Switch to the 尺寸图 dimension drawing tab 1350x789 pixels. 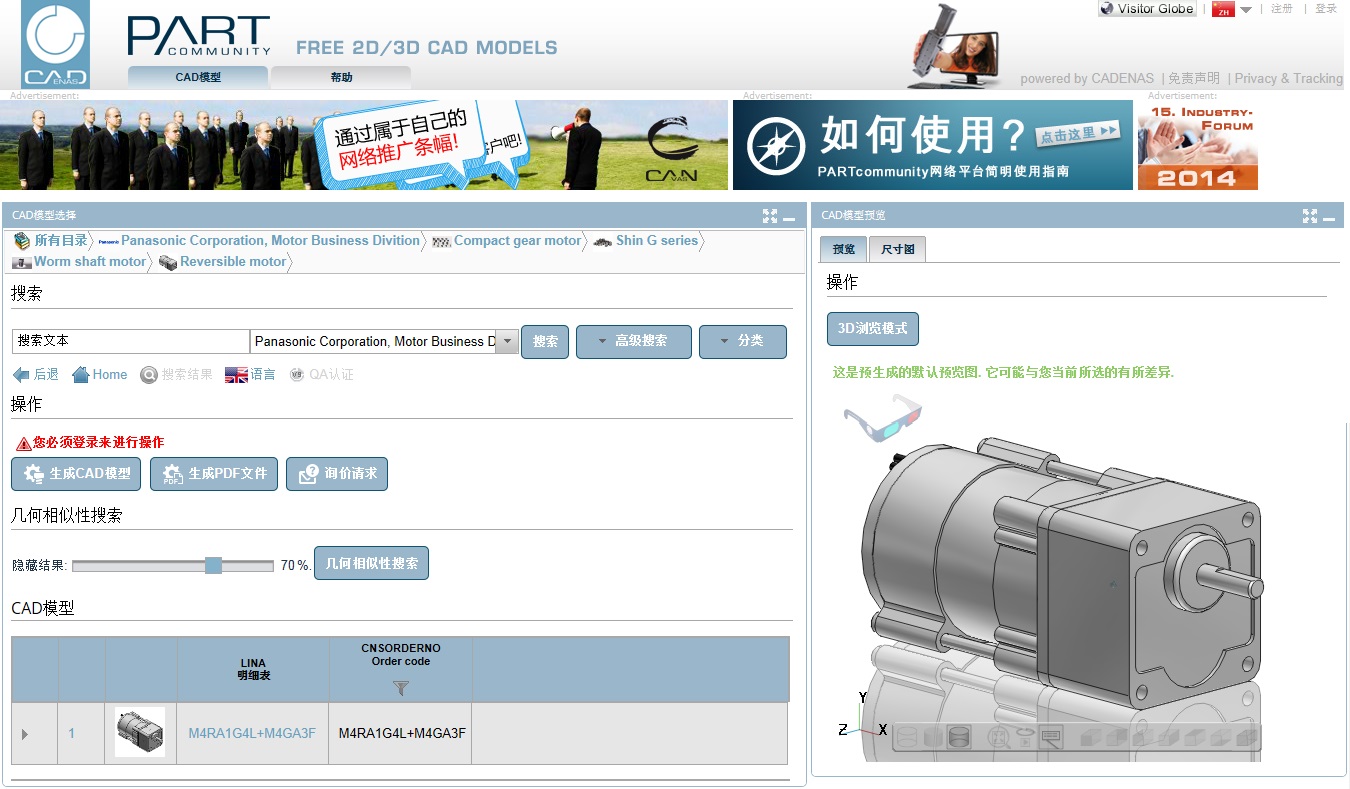pos(898,249)
